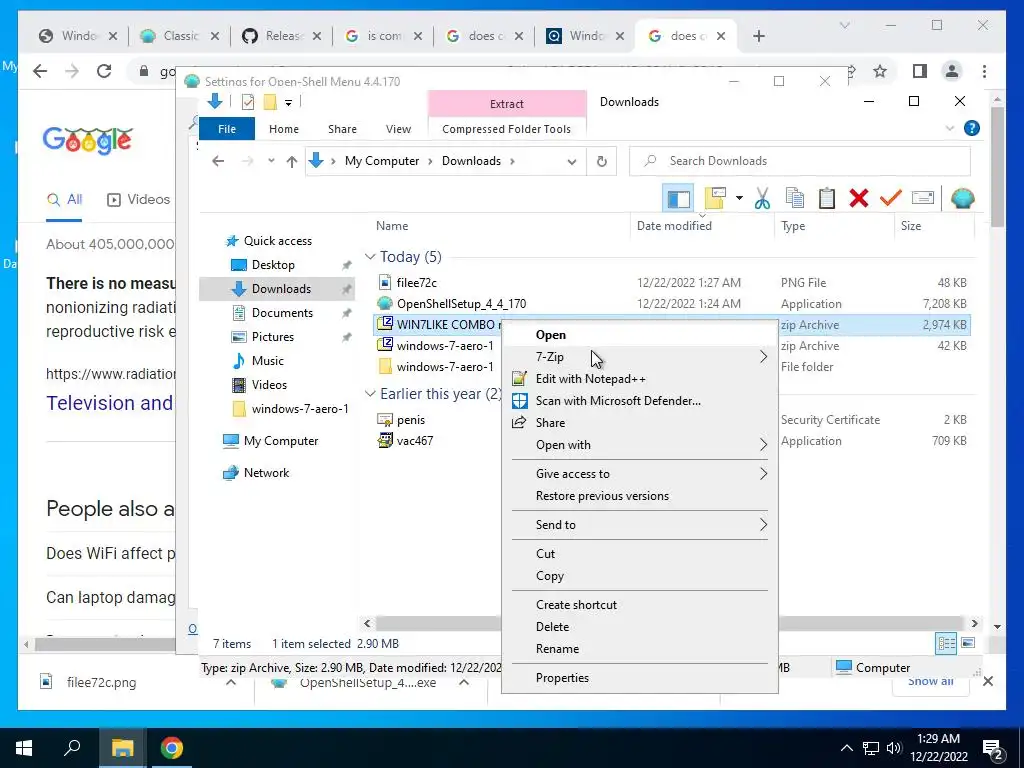
Task: Reload the page in Chrome
Action: (104, 71)
